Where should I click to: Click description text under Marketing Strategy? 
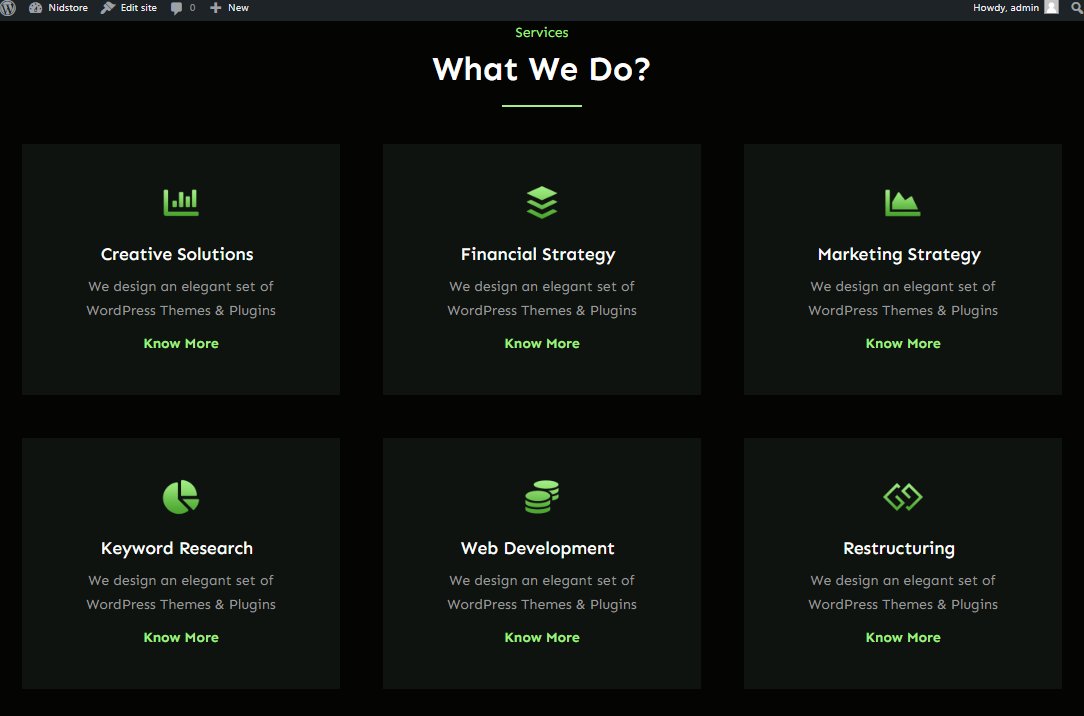click(903, 299)
